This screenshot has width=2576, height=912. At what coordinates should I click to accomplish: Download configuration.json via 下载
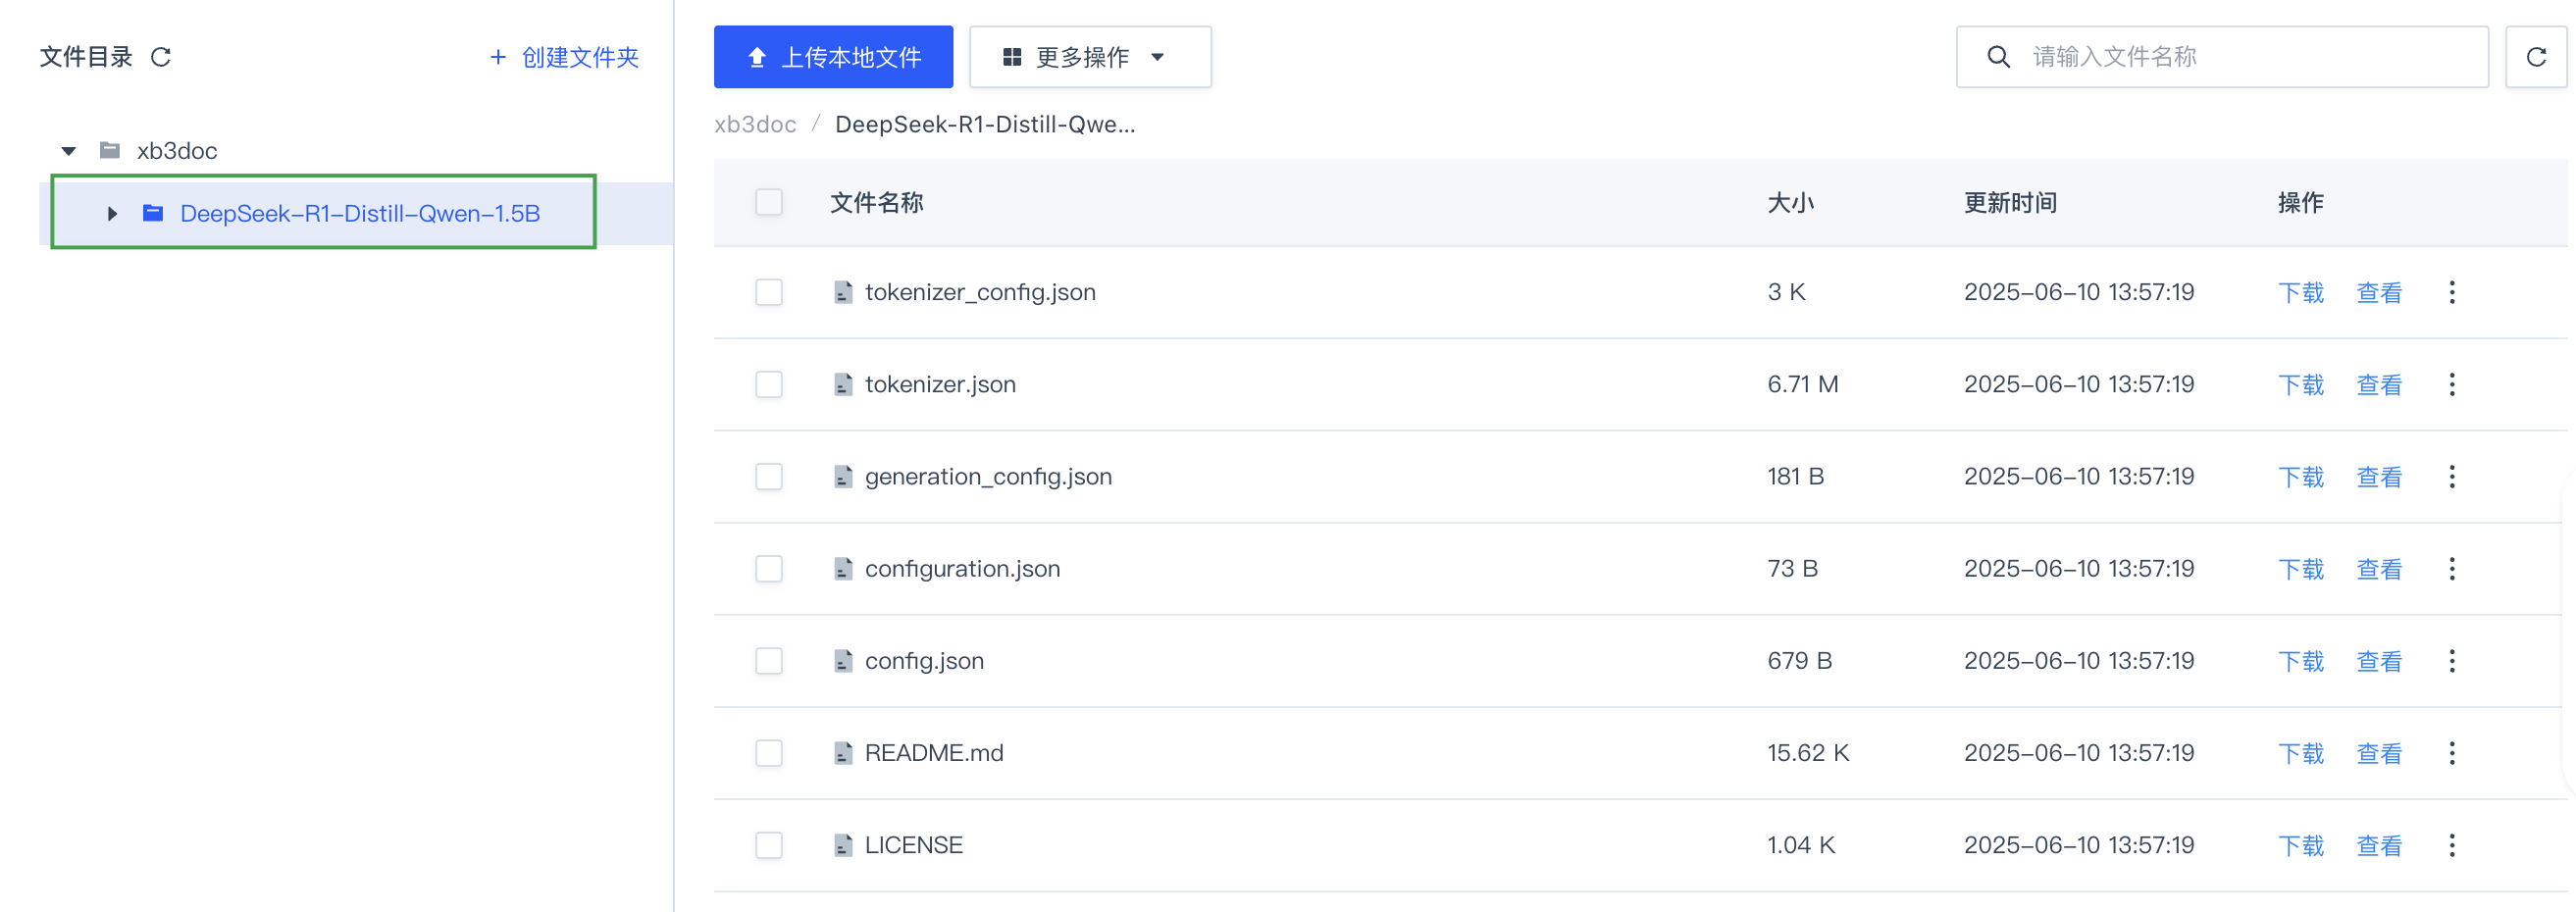pyautogui.click(x=2301, y=569)
